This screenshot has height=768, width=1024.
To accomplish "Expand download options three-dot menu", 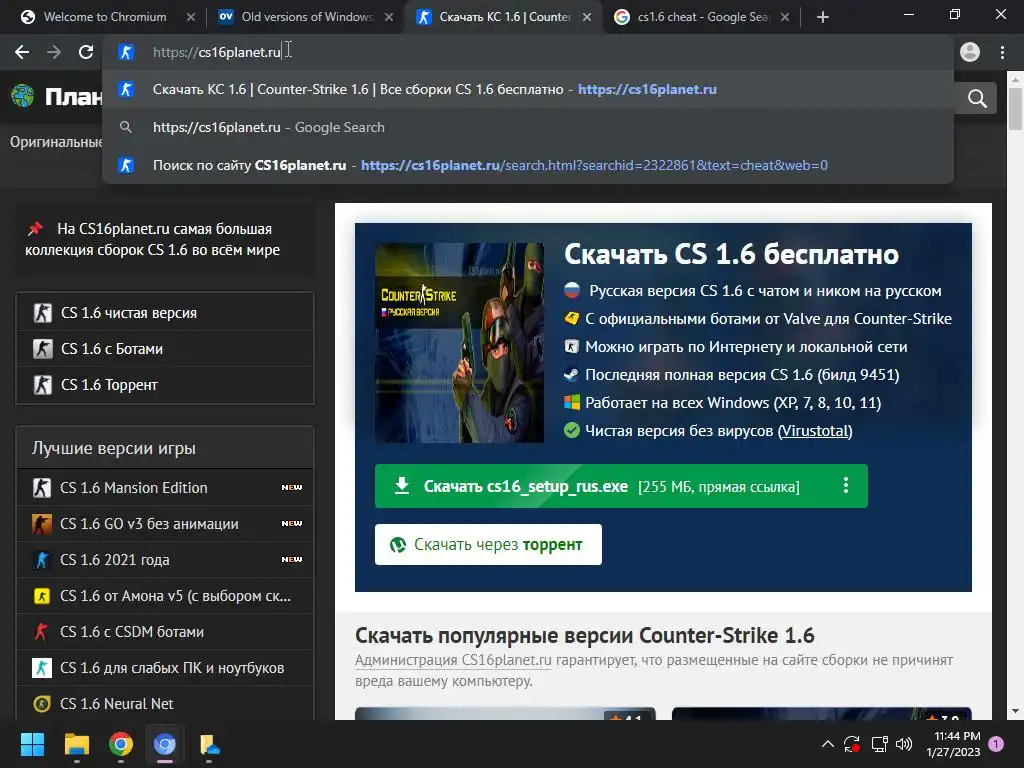I will [846, 486].
